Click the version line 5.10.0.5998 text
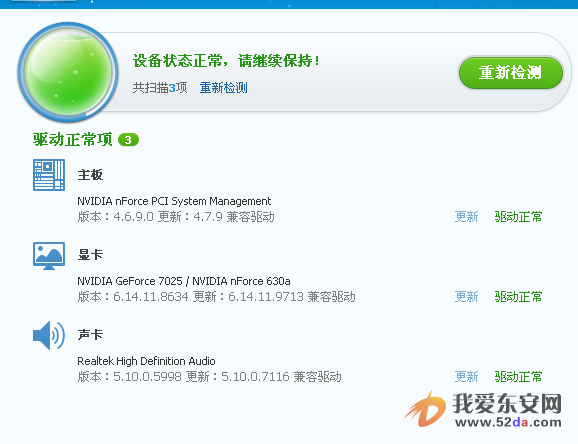Image resolution: width=578 pixels, height=444 pixels. 209,377
